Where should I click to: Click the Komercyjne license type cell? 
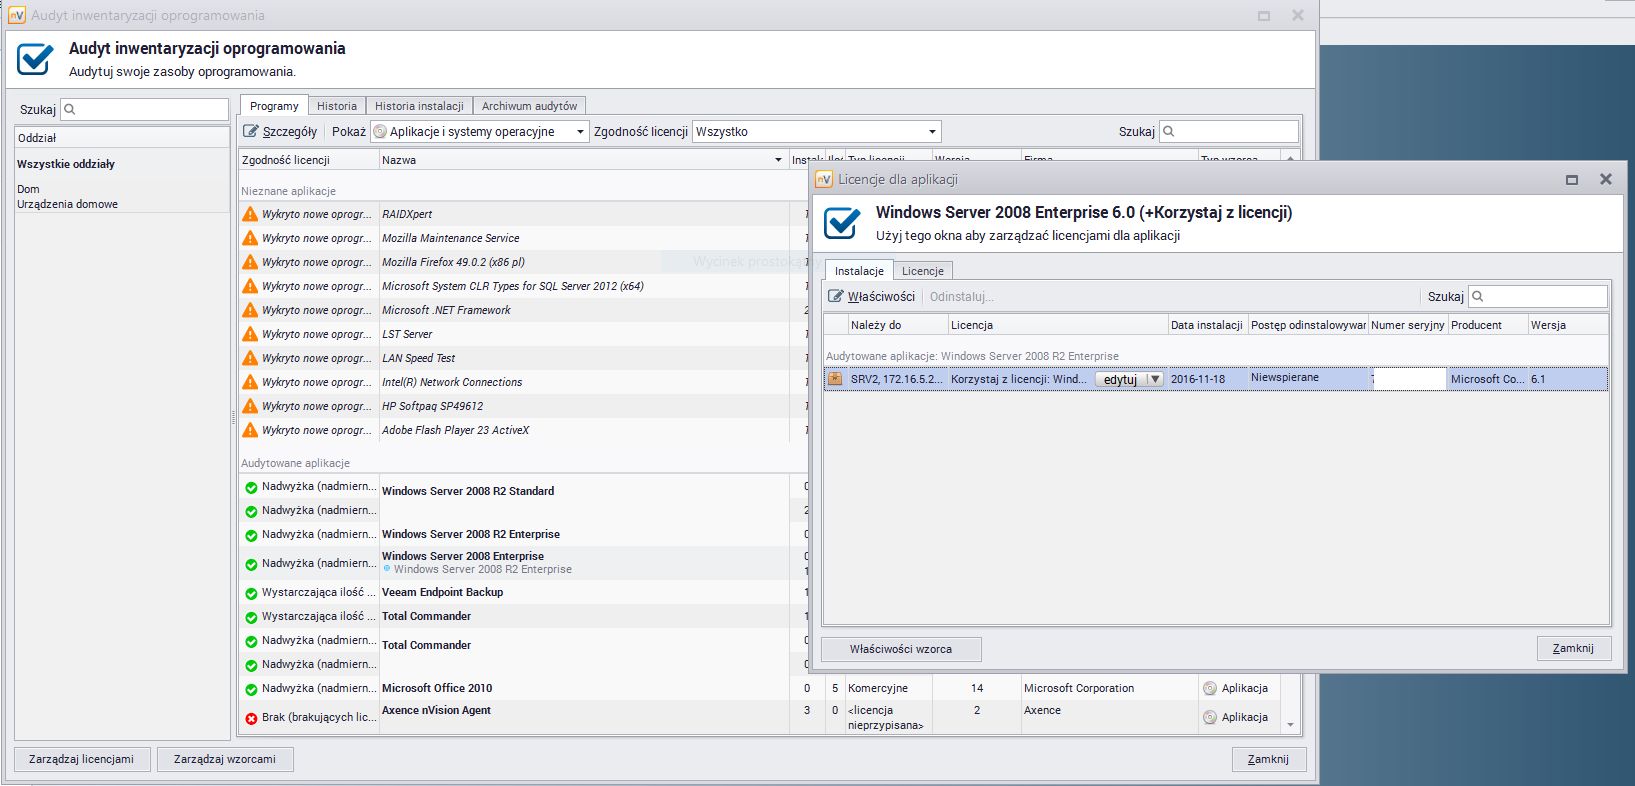(889, 688)
